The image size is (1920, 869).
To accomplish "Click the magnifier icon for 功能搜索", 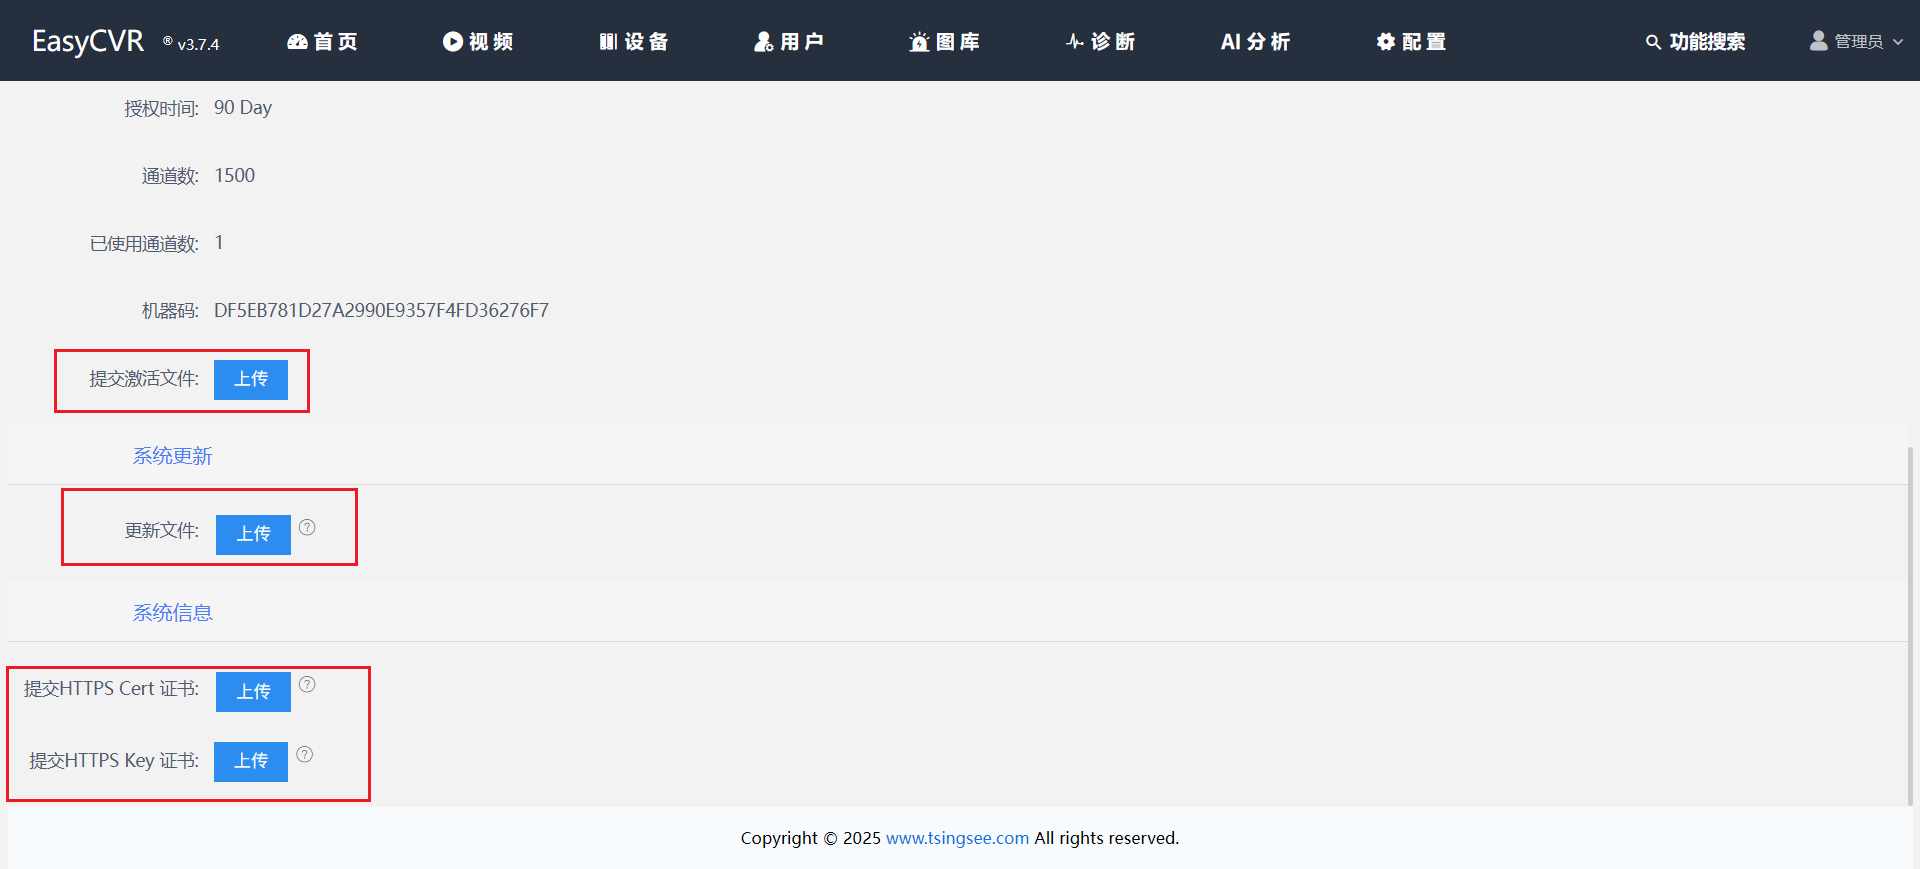I will pyautogui.click(x=1653, y=42).
